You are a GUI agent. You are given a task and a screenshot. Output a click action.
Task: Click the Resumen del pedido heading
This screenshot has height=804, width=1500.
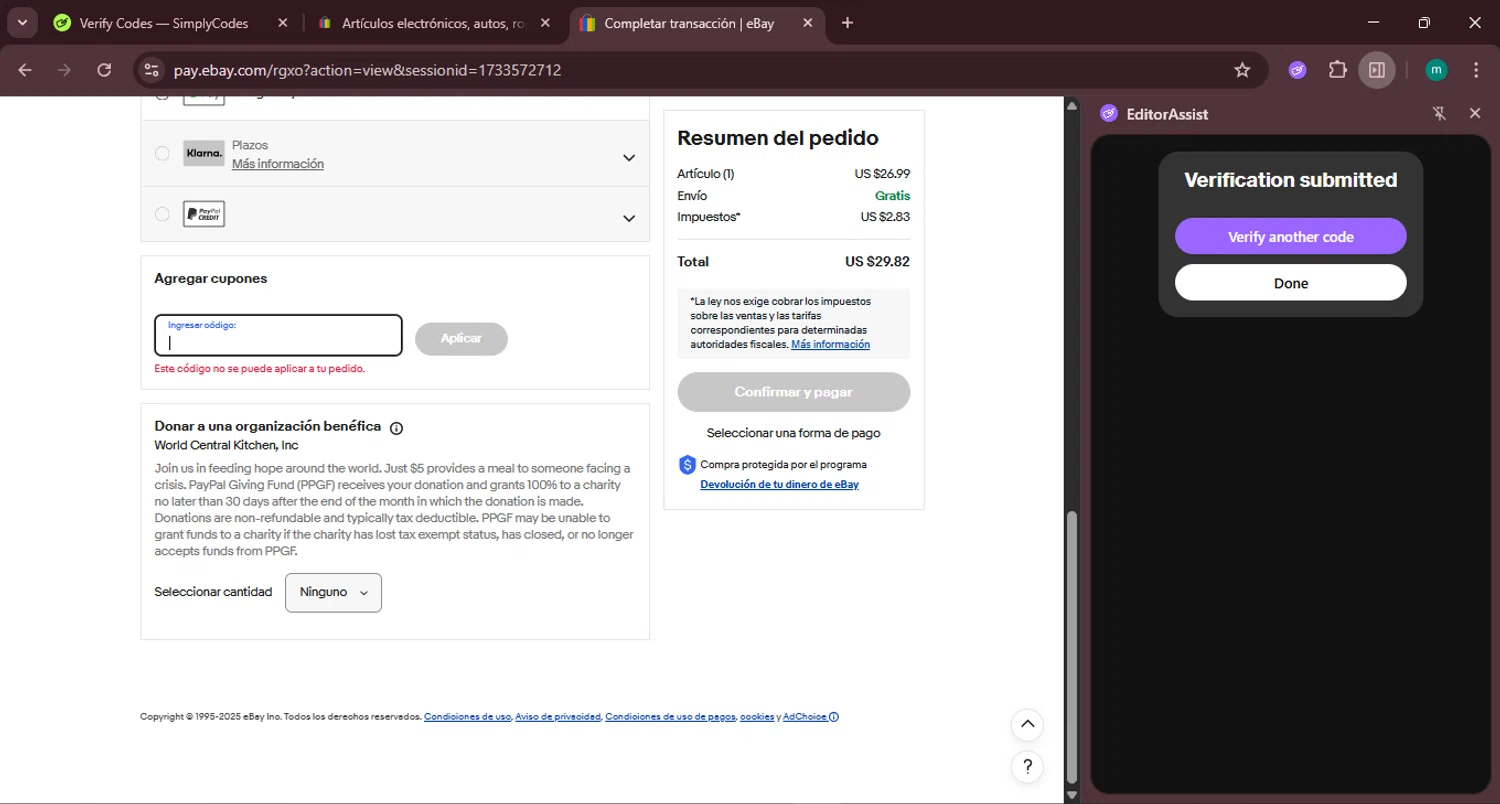coord(778,138)
